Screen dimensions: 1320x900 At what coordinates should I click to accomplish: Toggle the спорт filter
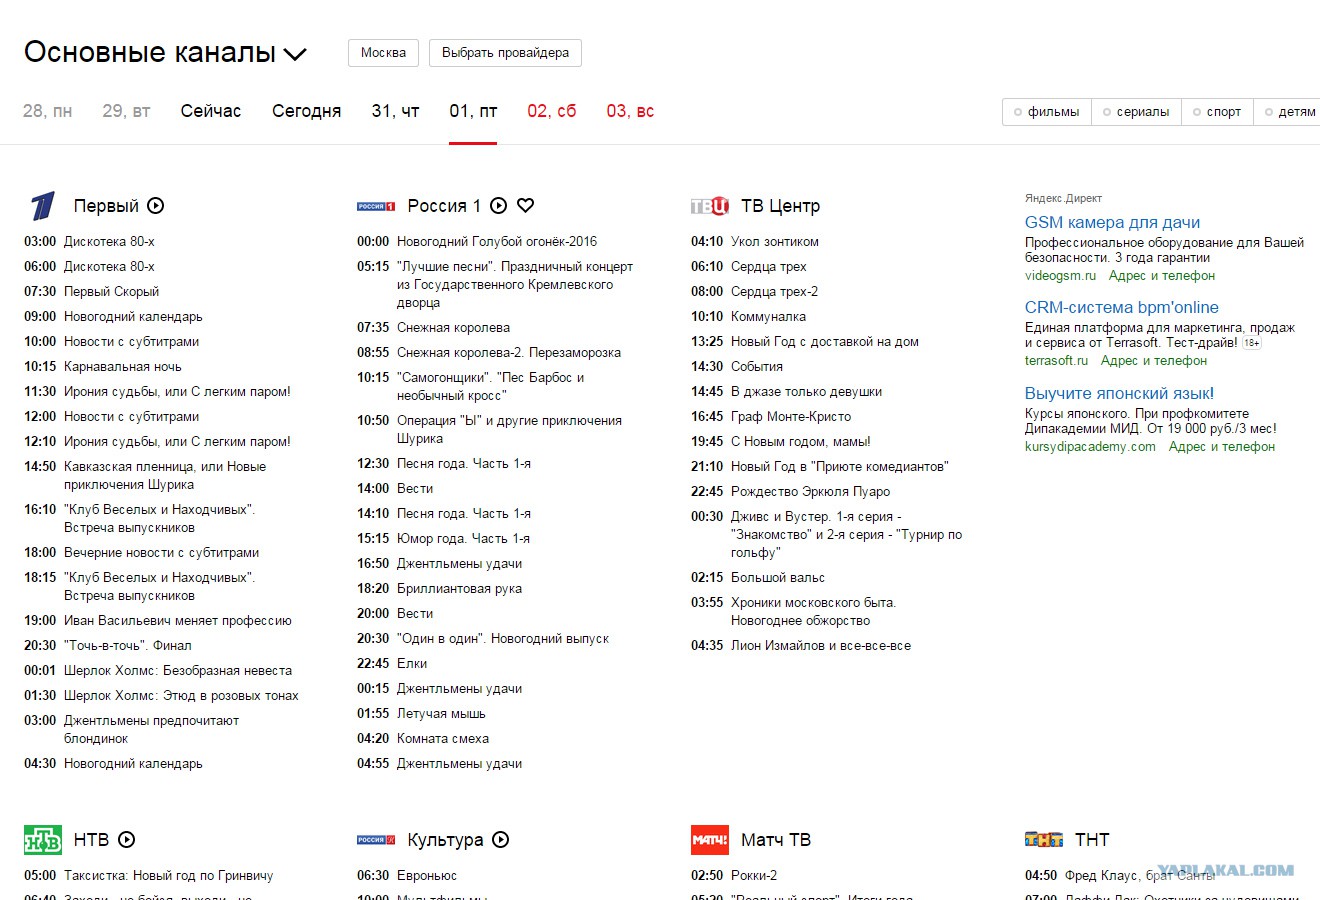[x=1217, y=112]
